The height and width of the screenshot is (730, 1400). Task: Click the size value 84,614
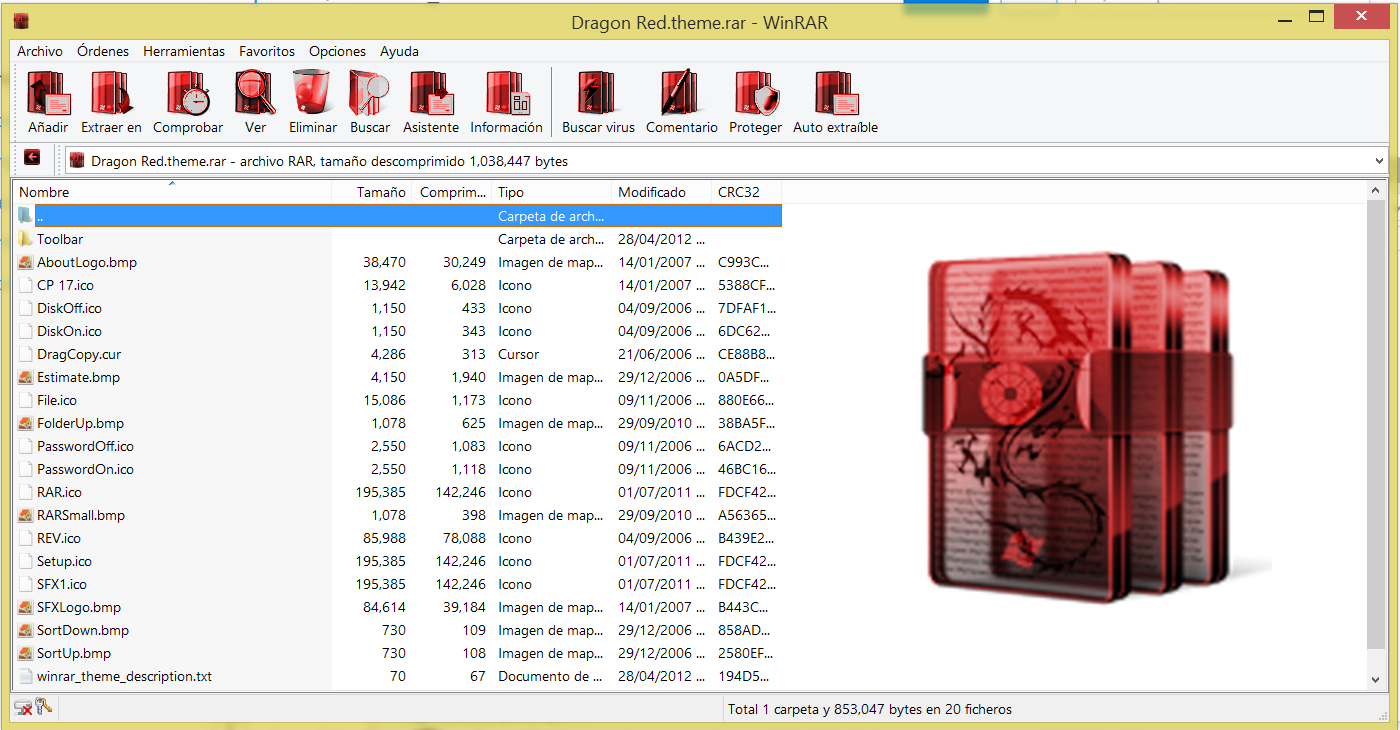pyautogui.click(x=384, y=607)
